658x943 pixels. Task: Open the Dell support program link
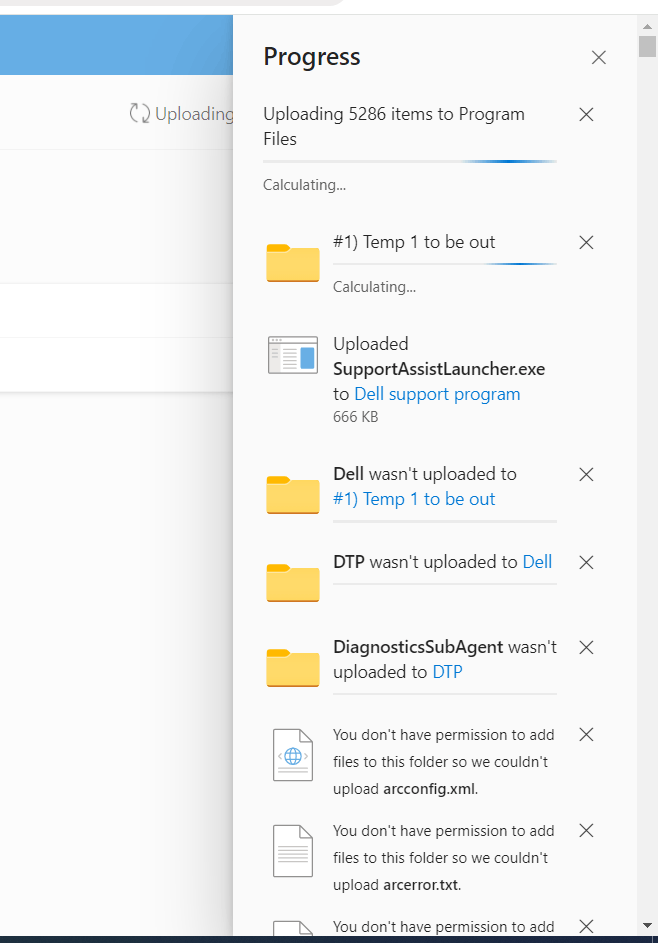(x=437, y=395)
